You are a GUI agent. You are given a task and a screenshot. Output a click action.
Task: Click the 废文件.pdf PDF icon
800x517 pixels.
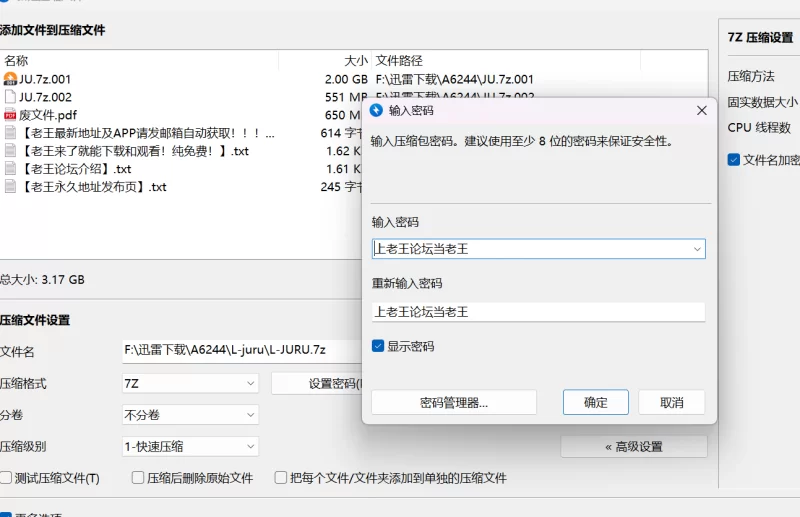click(x=10, y=115)
